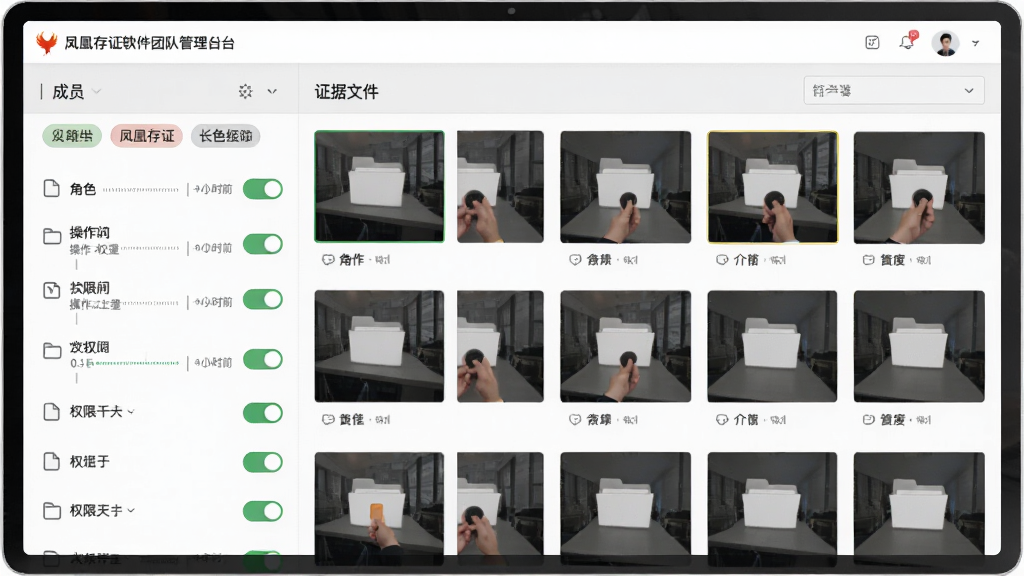Image resolution: width=1024 pixels, height=576 pixels.
Task: Click the folder icon in the 0.3 progress row
Action: pos(52,351)
